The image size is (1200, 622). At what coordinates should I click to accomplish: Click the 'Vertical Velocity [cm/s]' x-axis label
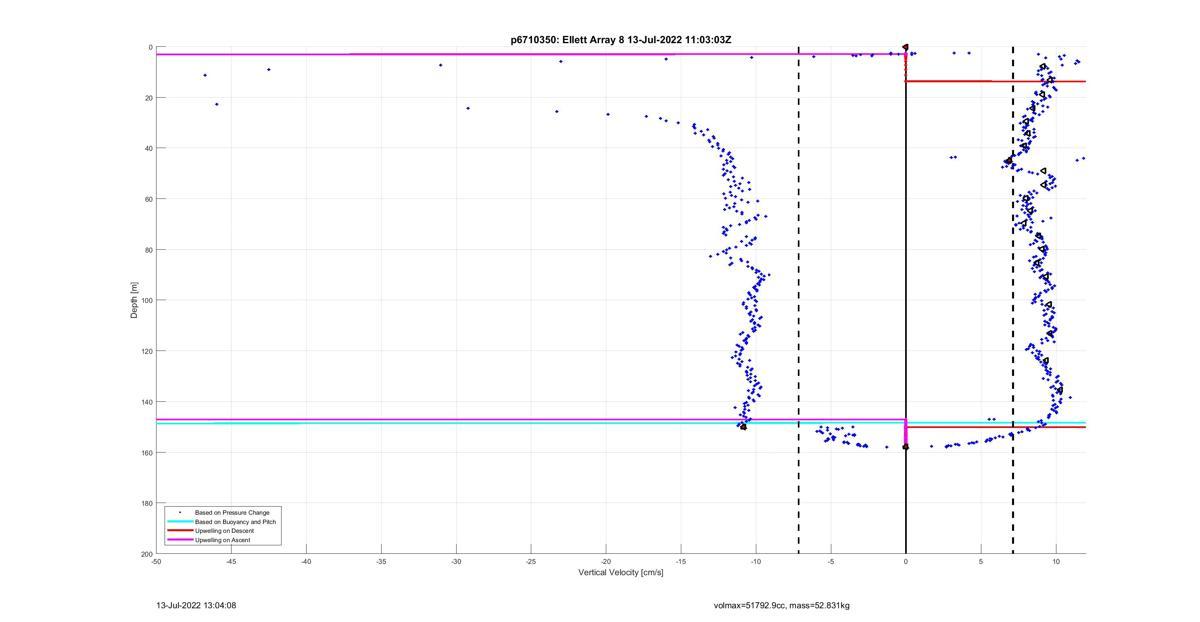[x=620, y=573]
